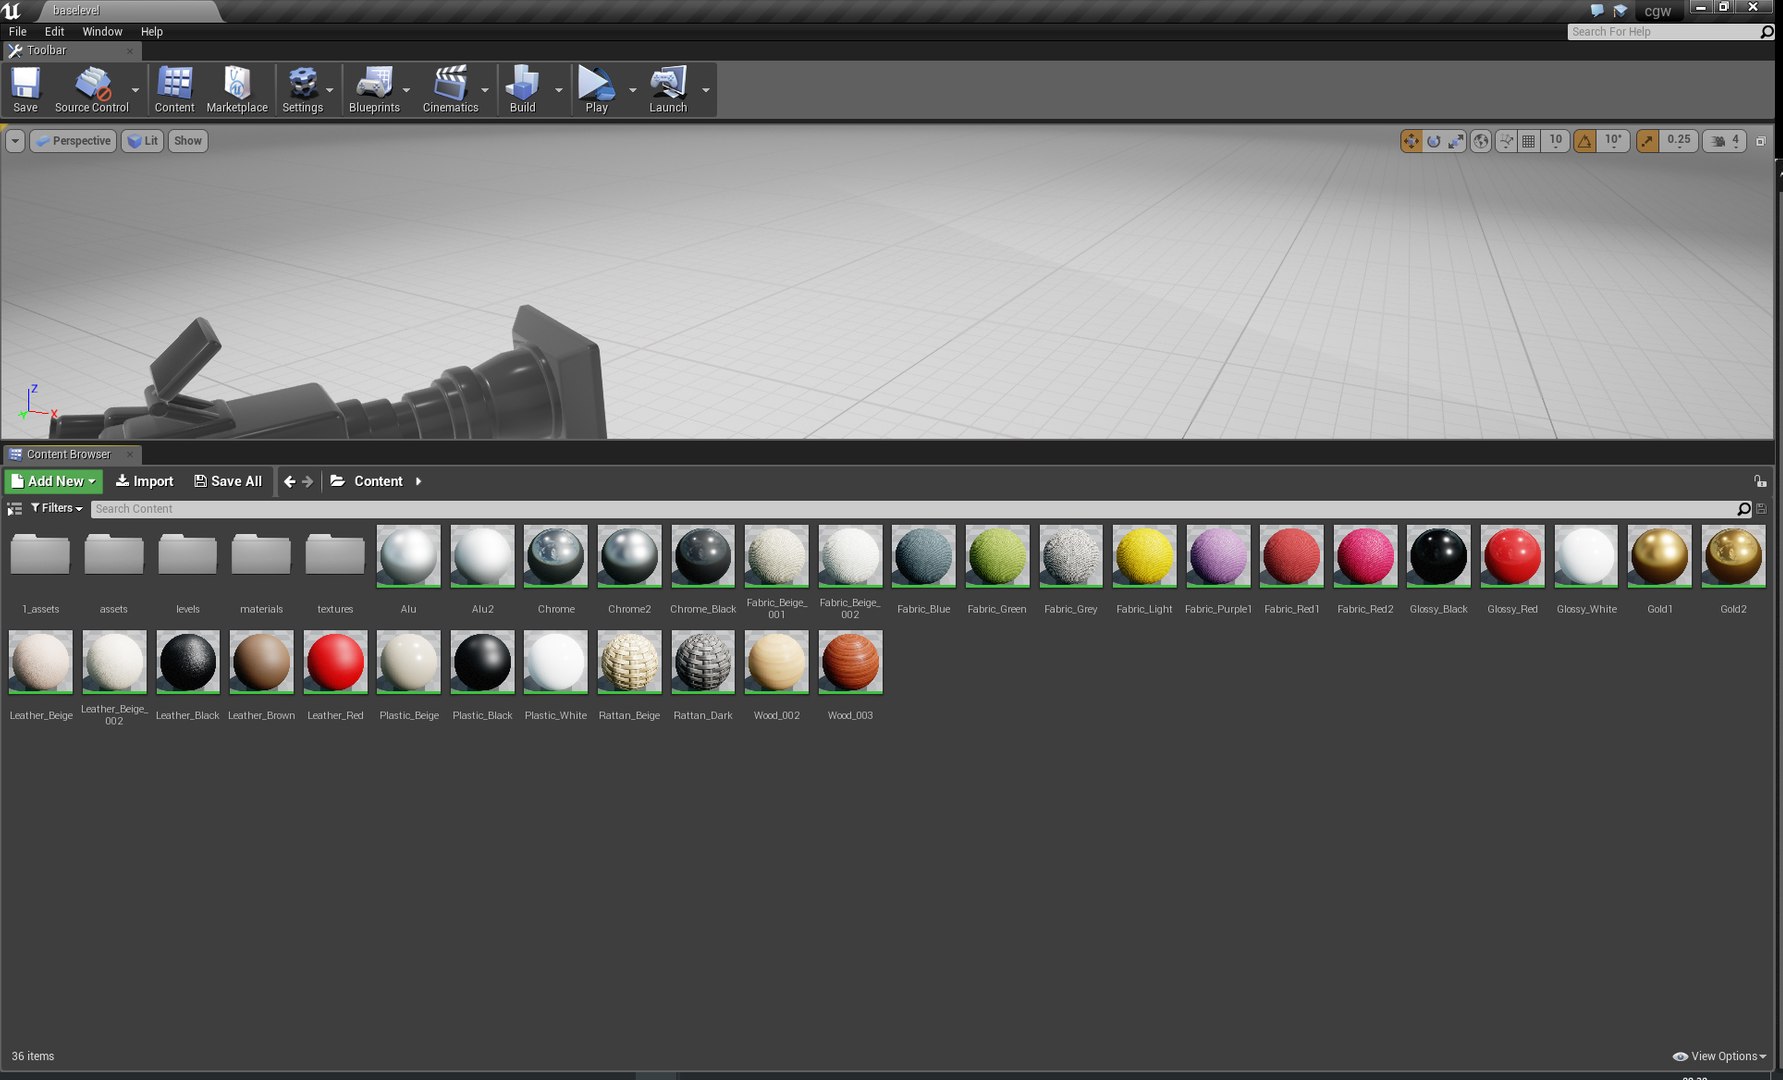This screenshot has height=1080, width=1783.
Task: Open Cinematics from the toolbar
Action: coord(450,89)
